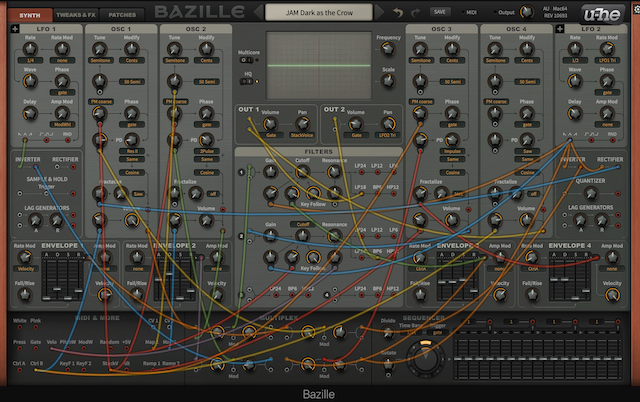Click the undo arrow icon

398,13
